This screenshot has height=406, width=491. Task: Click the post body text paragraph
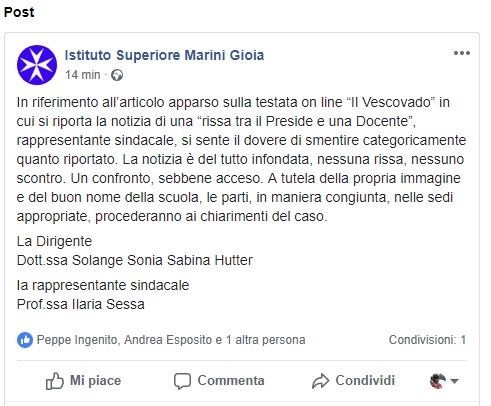pos(241,159)
